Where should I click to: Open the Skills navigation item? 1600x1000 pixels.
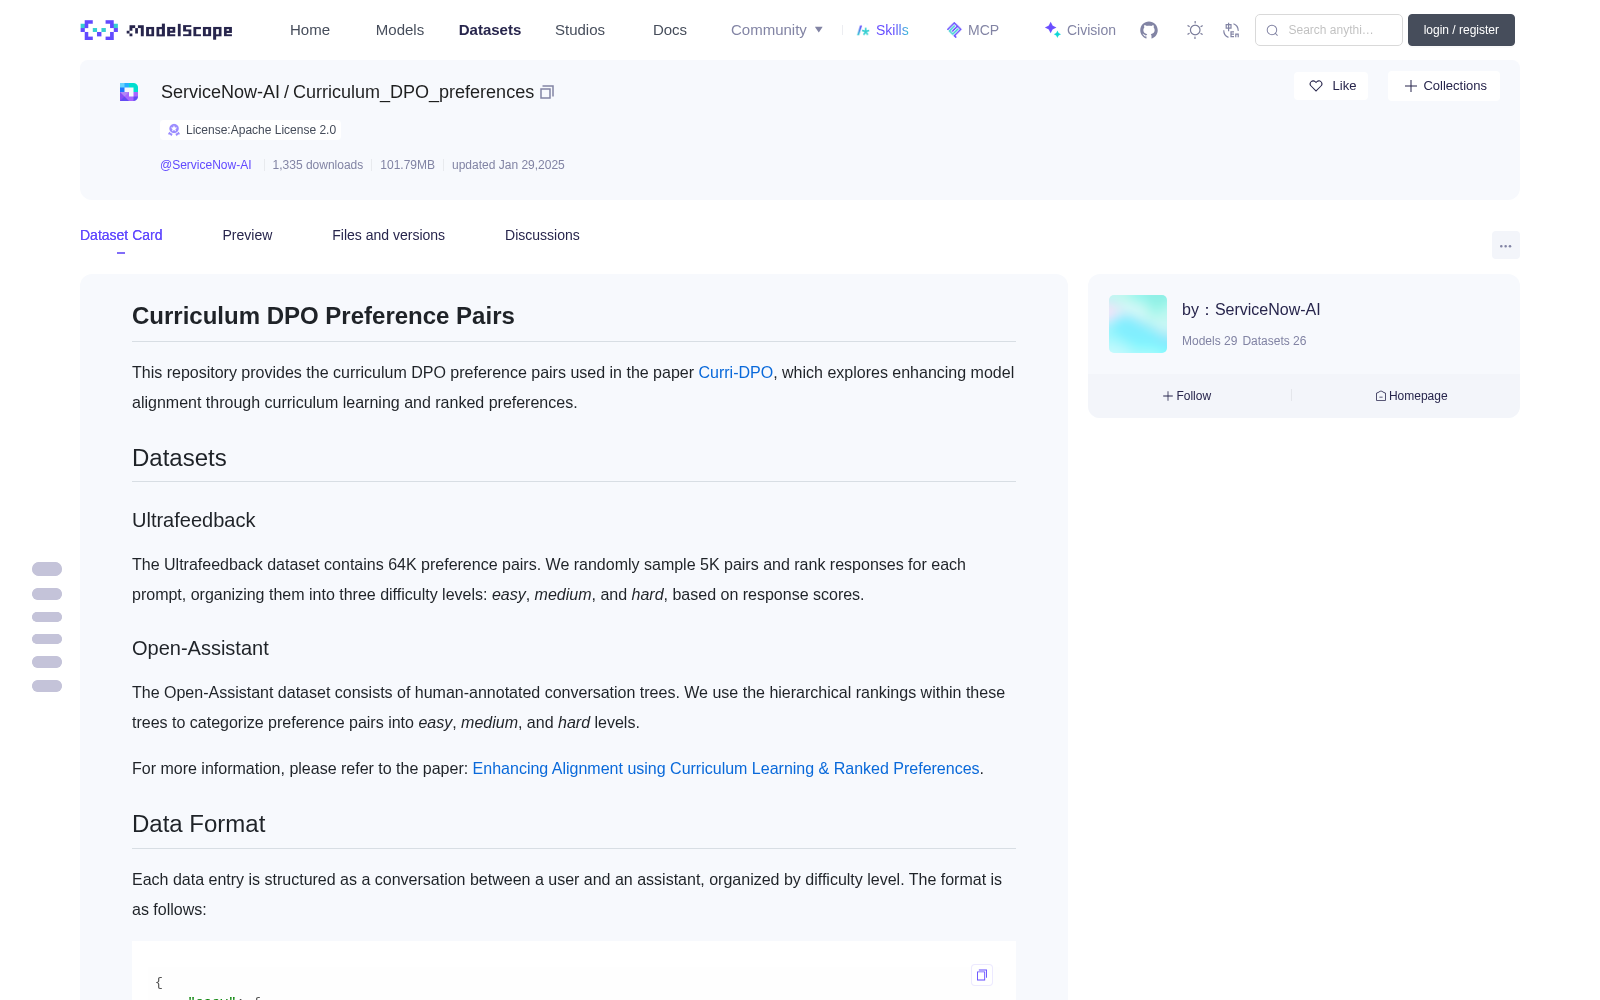882,30
